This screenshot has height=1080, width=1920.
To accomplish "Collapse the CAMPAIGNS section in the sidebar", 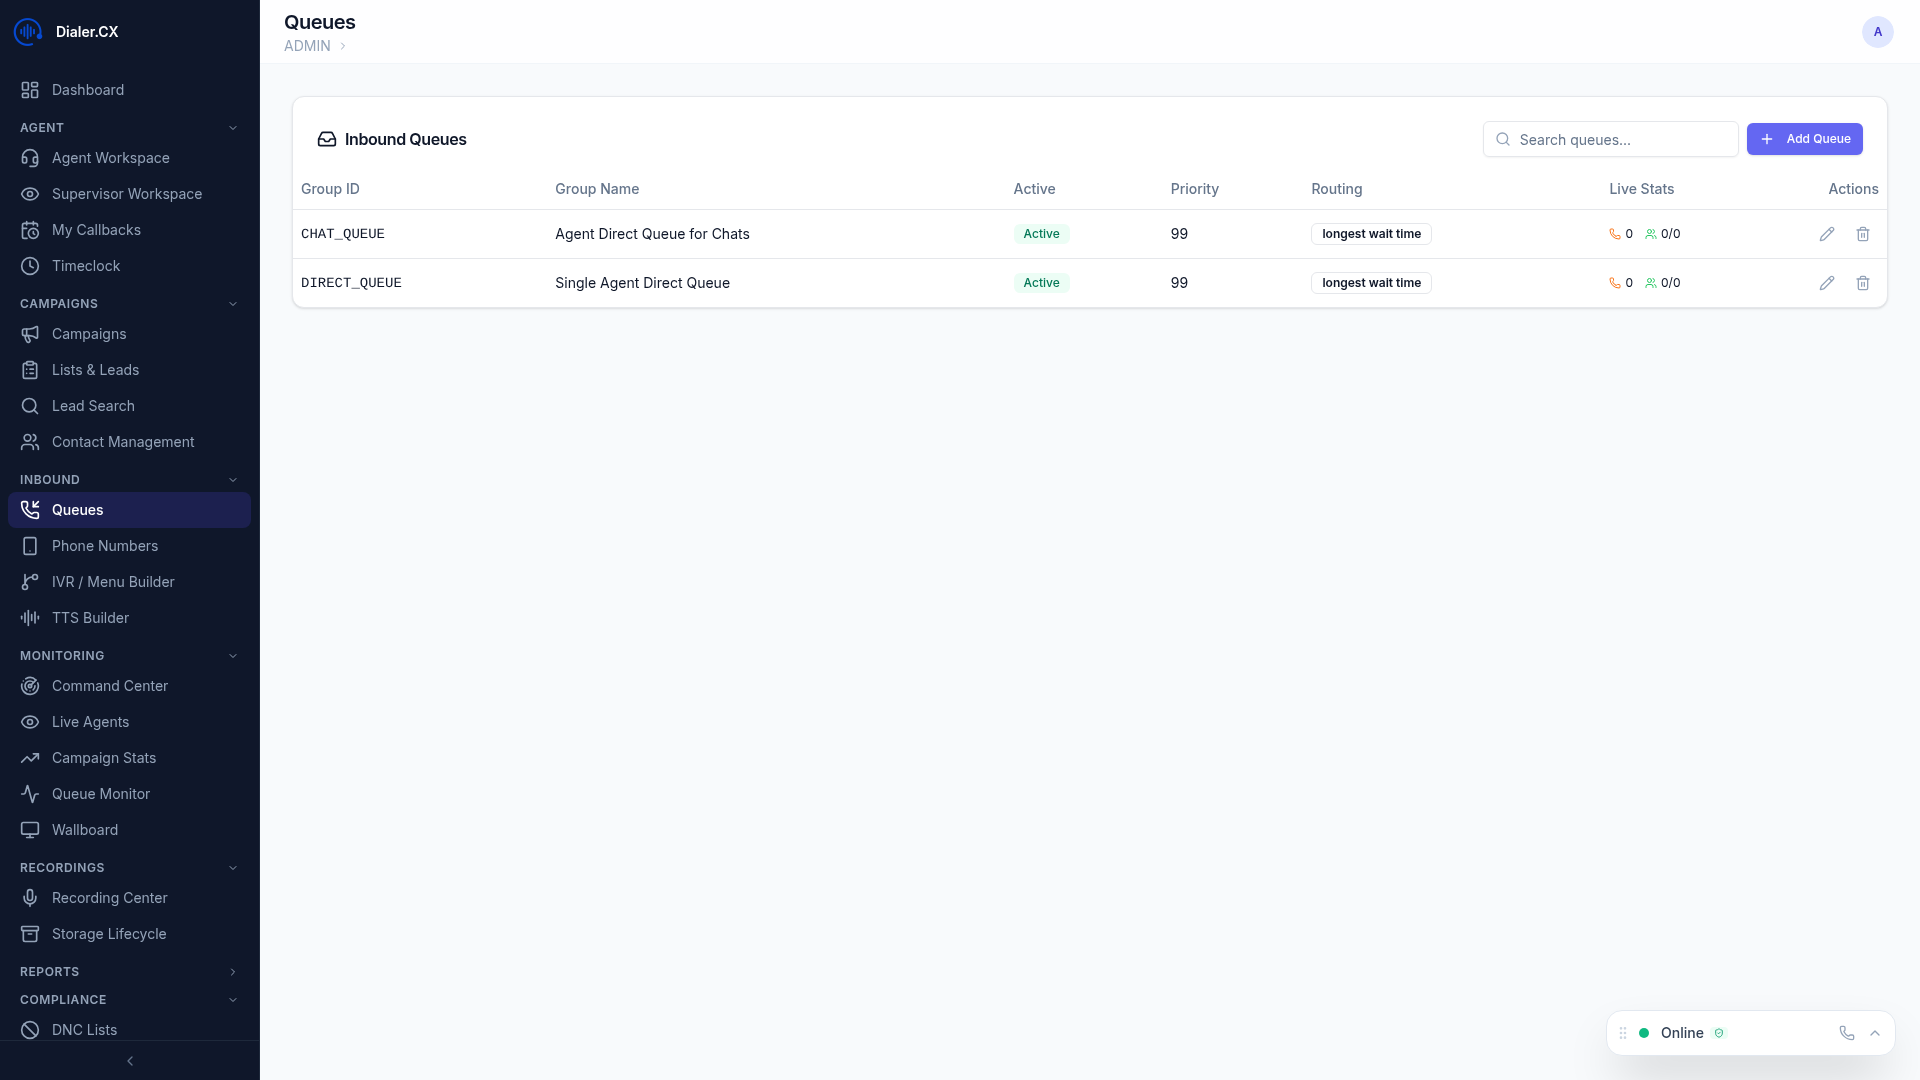I will [233, 303].
